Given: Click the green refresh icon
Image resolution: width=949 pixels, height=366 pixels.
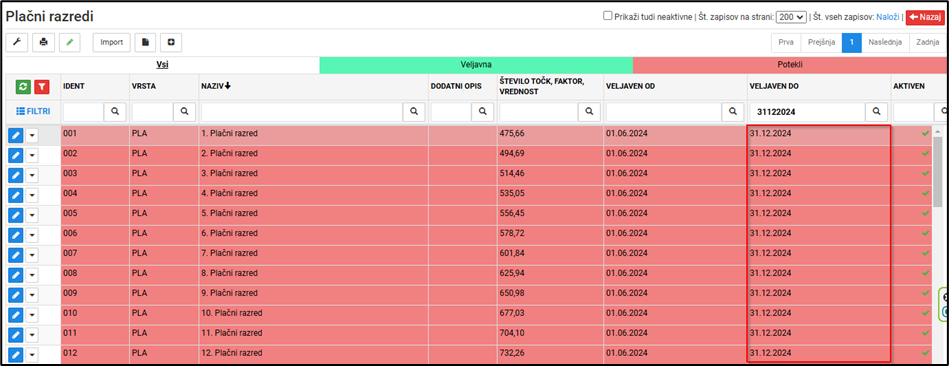Looking at the screenshot, I should point(23,87).
